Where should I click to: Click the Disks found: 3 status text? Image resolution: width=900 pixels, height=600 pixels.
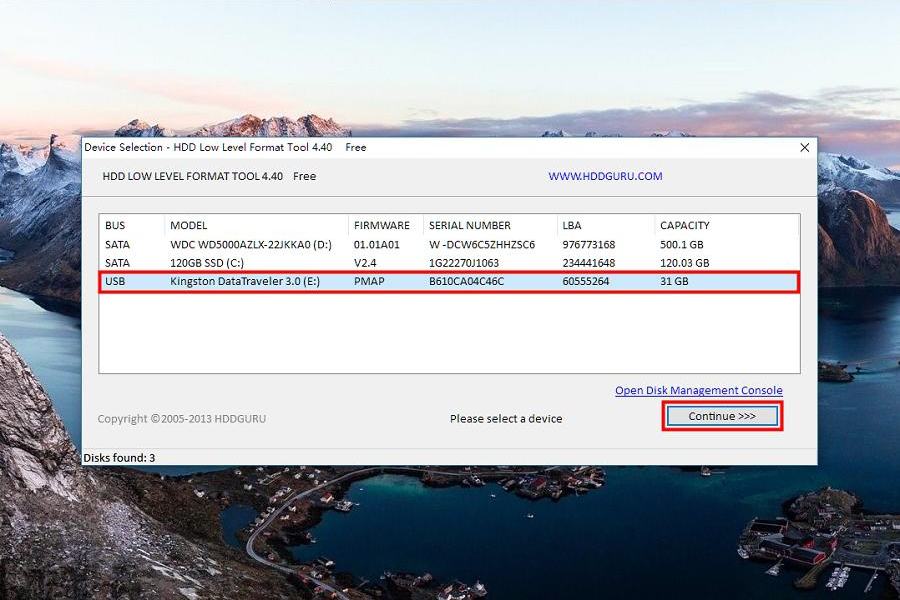[119, 458]
